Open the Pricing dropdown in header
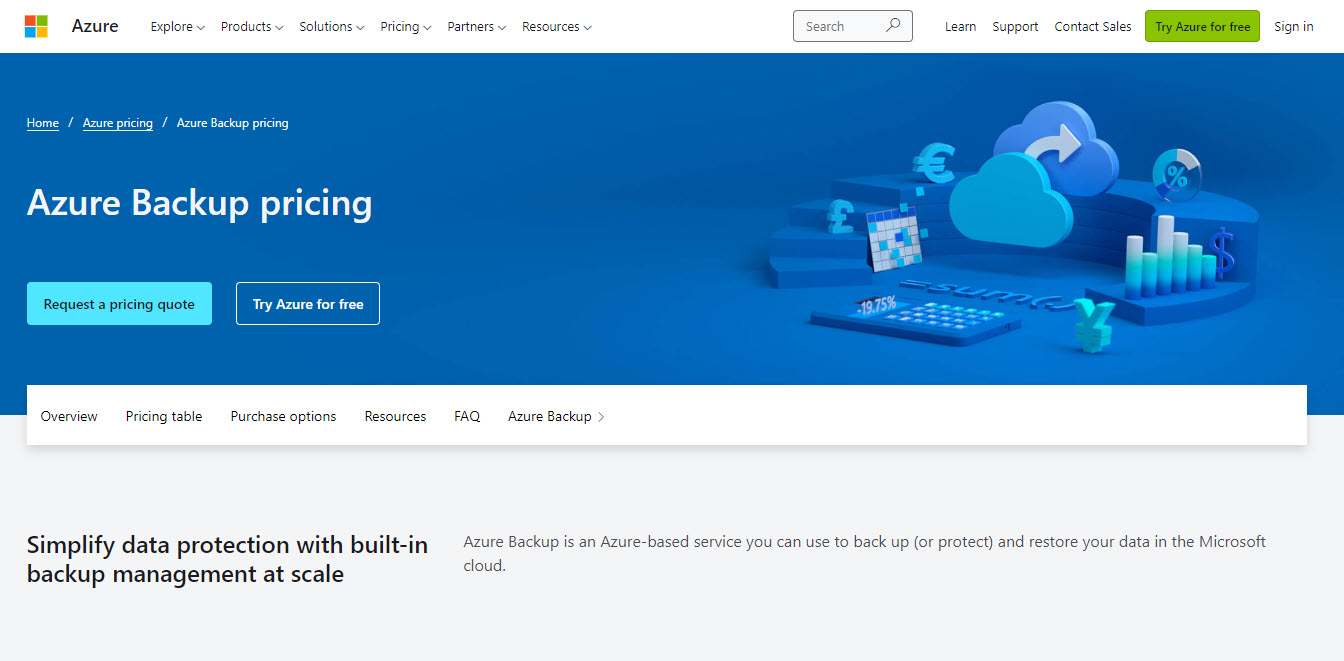 coord(405,27)
